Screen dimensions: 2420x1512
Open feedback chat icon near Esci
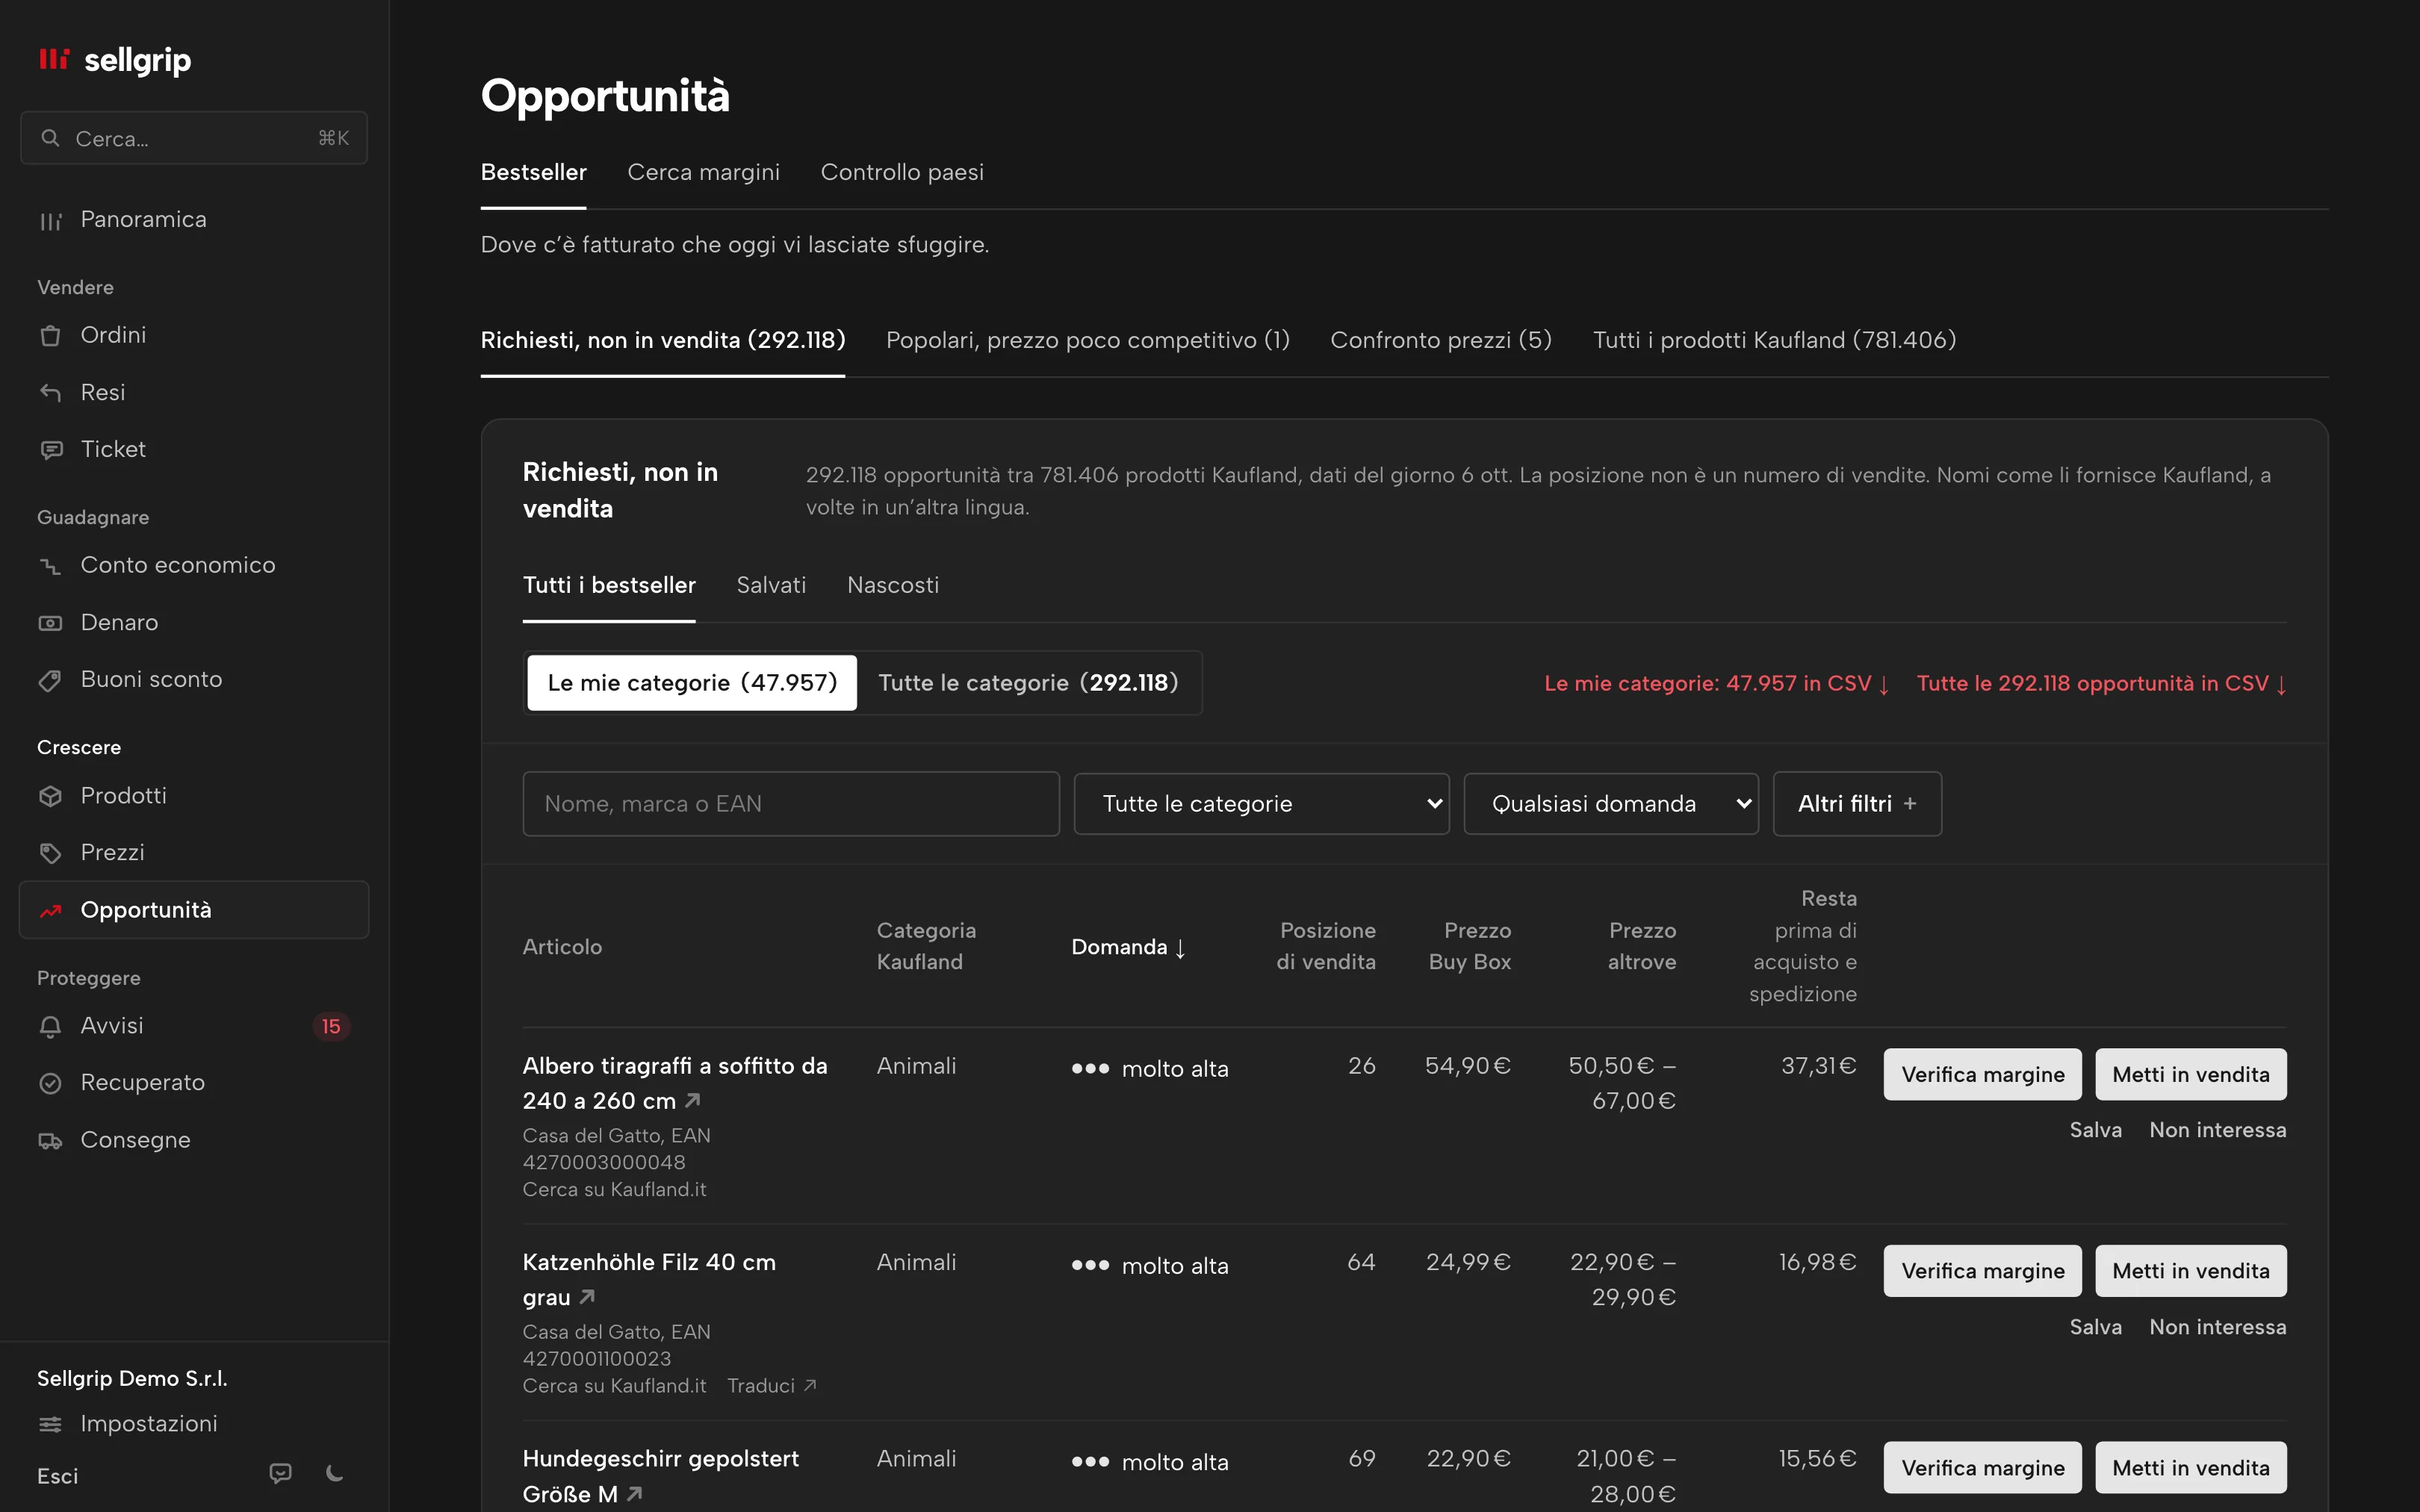point(280,1473)
